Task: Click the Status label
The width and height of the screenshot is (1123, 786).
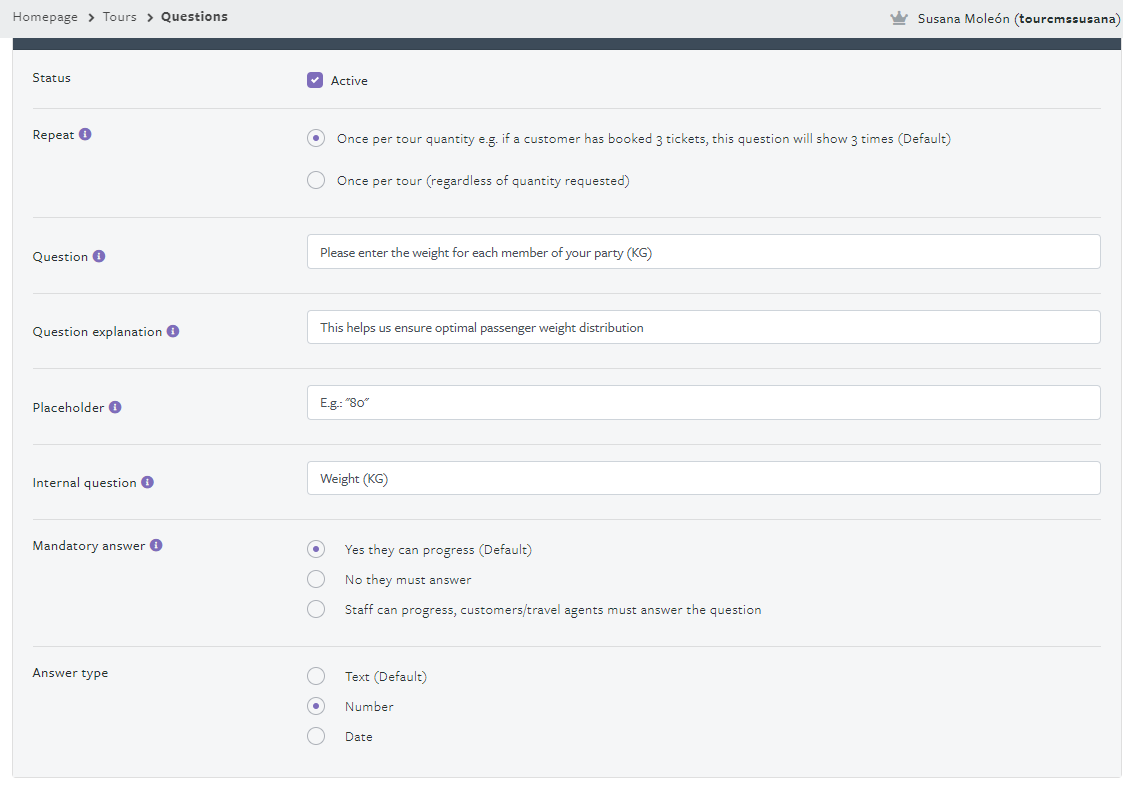Action: point(52,77)
